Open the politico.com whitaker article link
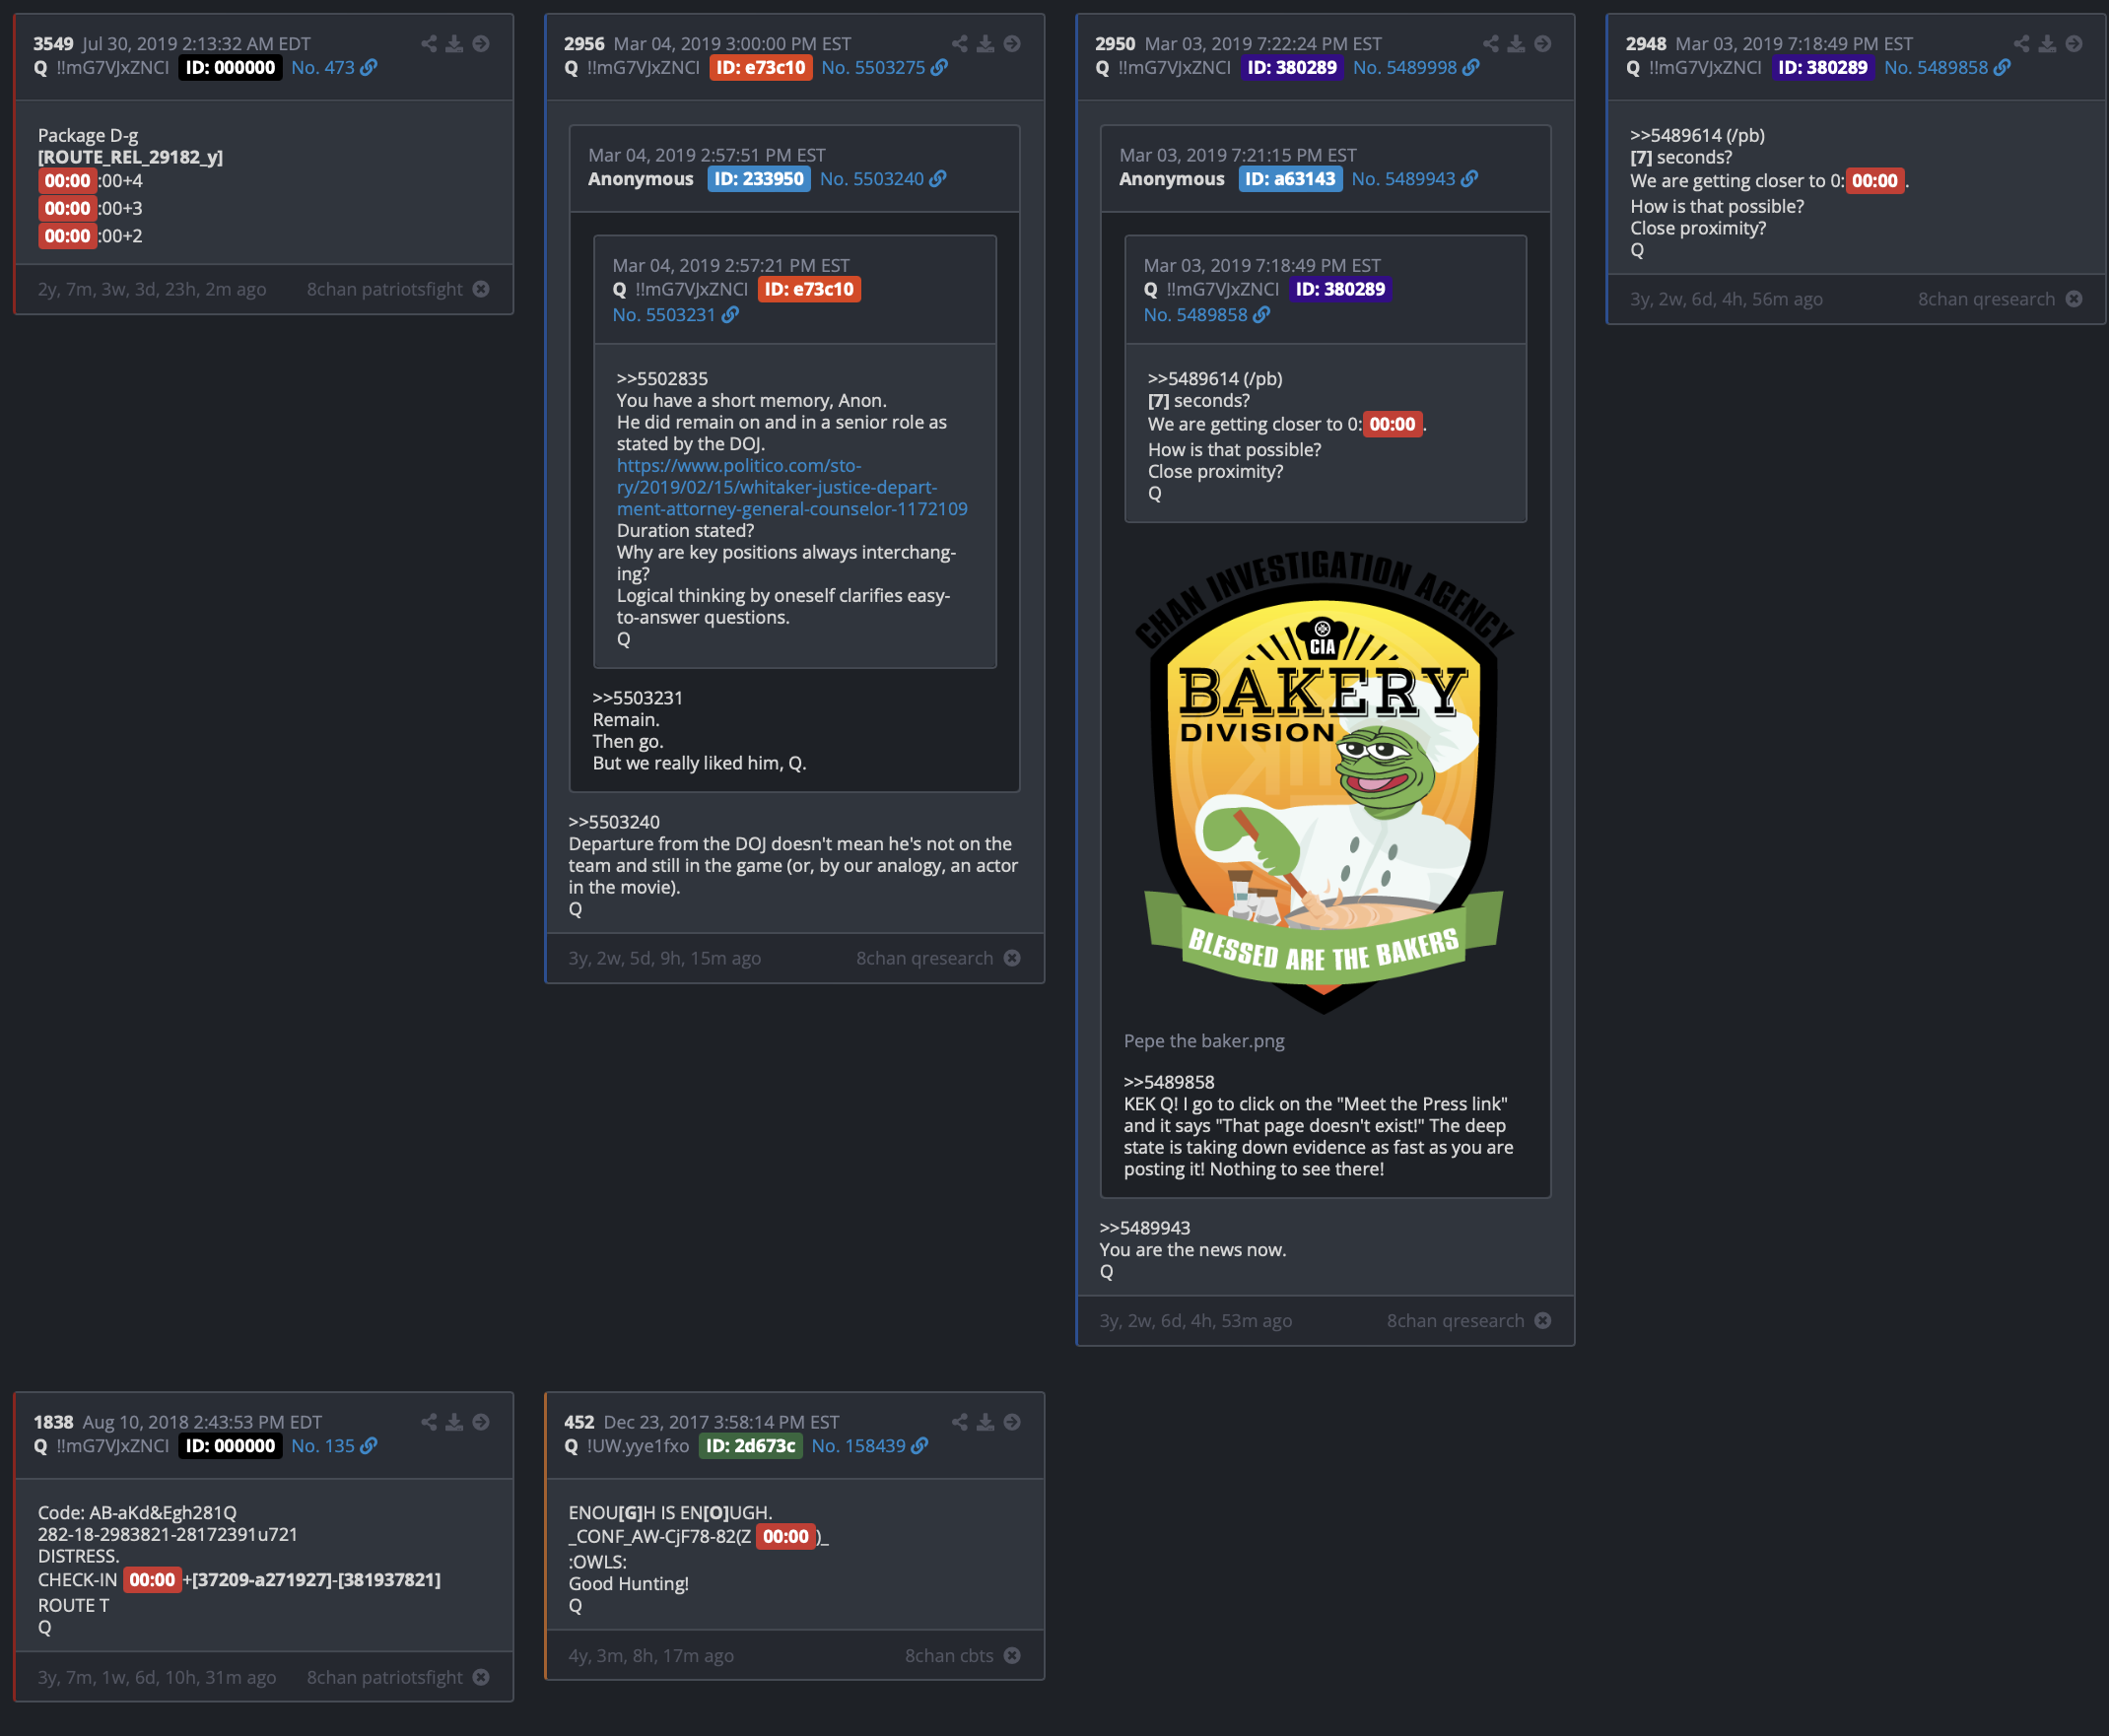2109x1736 pixels. 792,487
